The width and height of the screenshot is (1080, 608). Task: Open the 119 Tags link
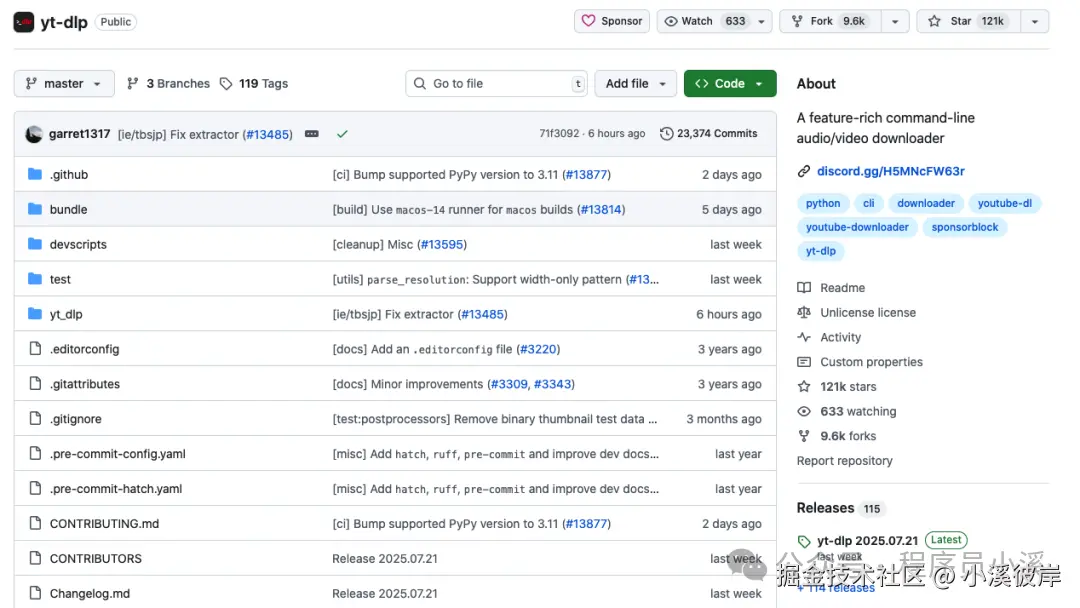254,84
